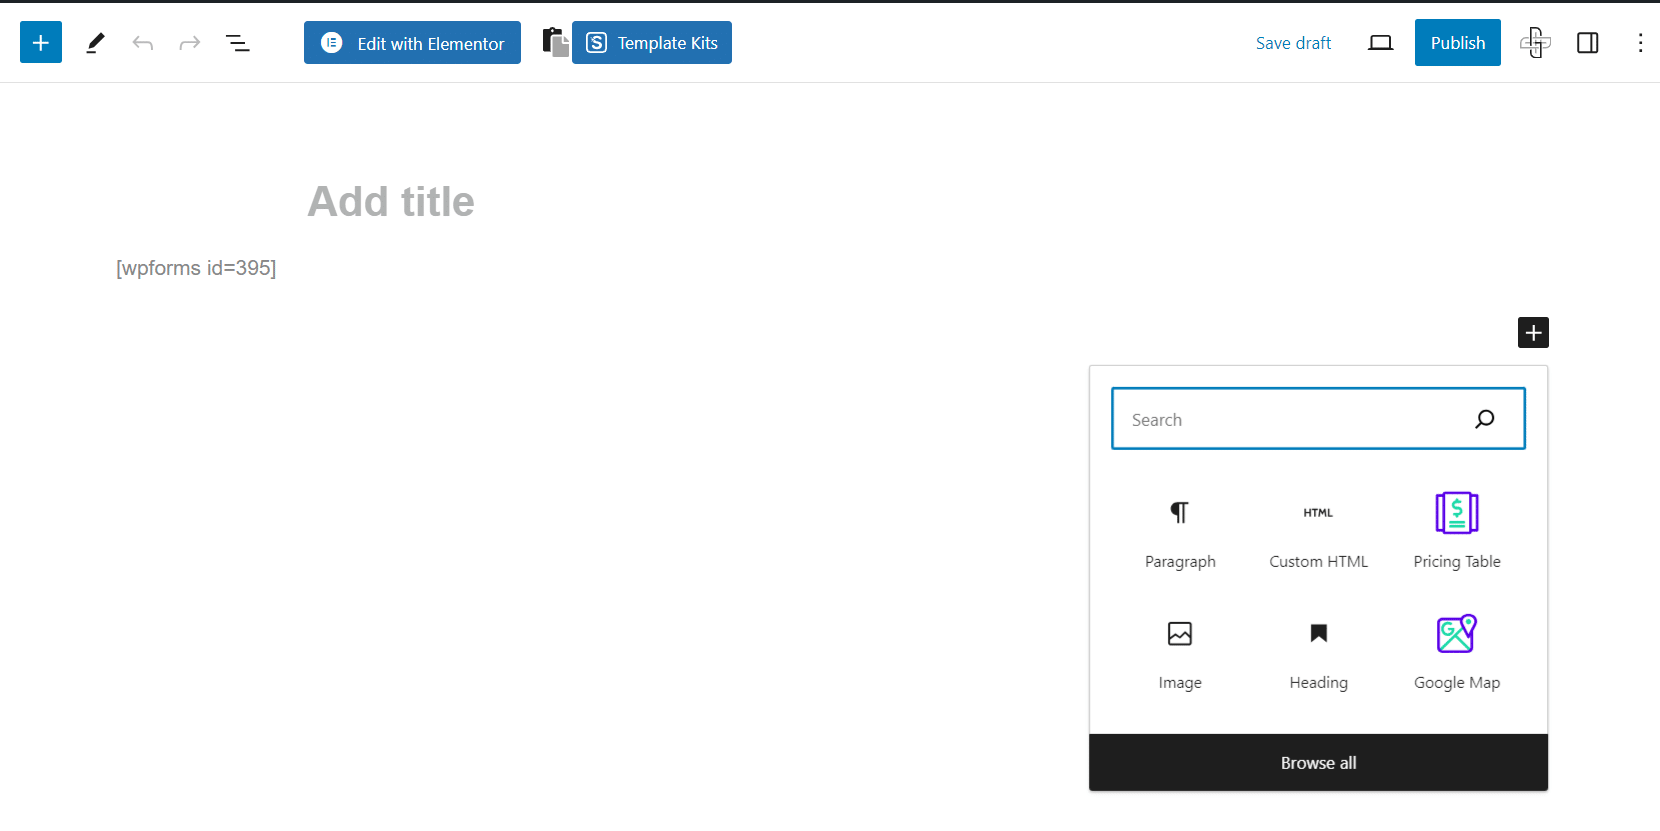
Task: Publish the page
Action: coord(1457,43)
